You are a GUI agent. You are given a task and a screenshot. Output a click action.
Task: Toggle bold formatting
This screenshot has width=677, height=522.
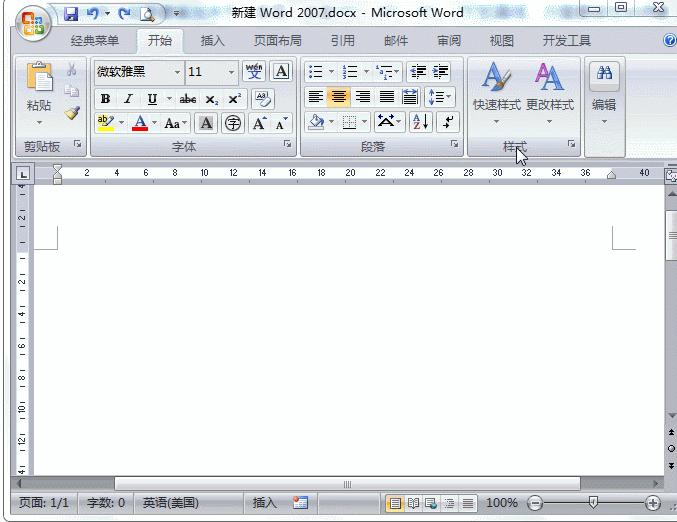coord(105,99)
